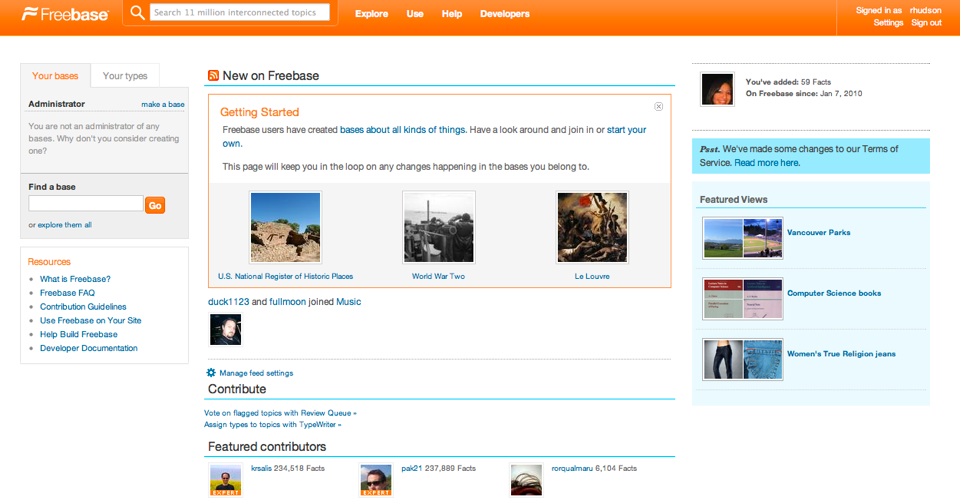The width and height of the screenshot is (962, 504).
Task: Open the Le Louvre caption link
Action: [x=592, y=276]
